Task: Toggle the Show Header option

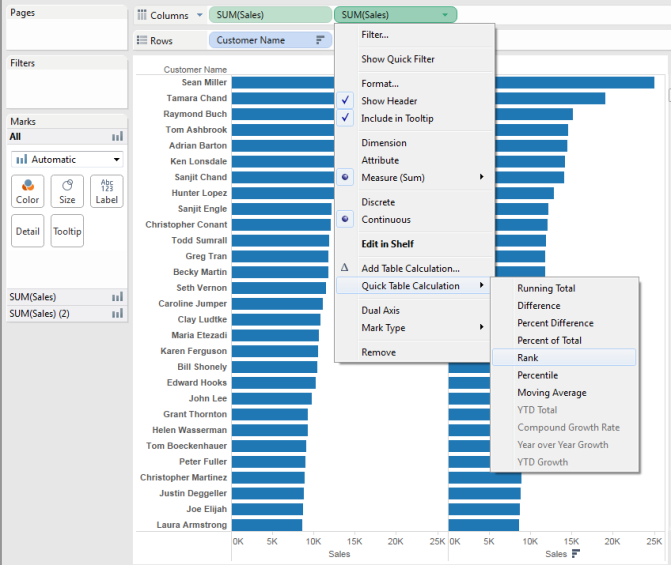Action: pos(389,101)
